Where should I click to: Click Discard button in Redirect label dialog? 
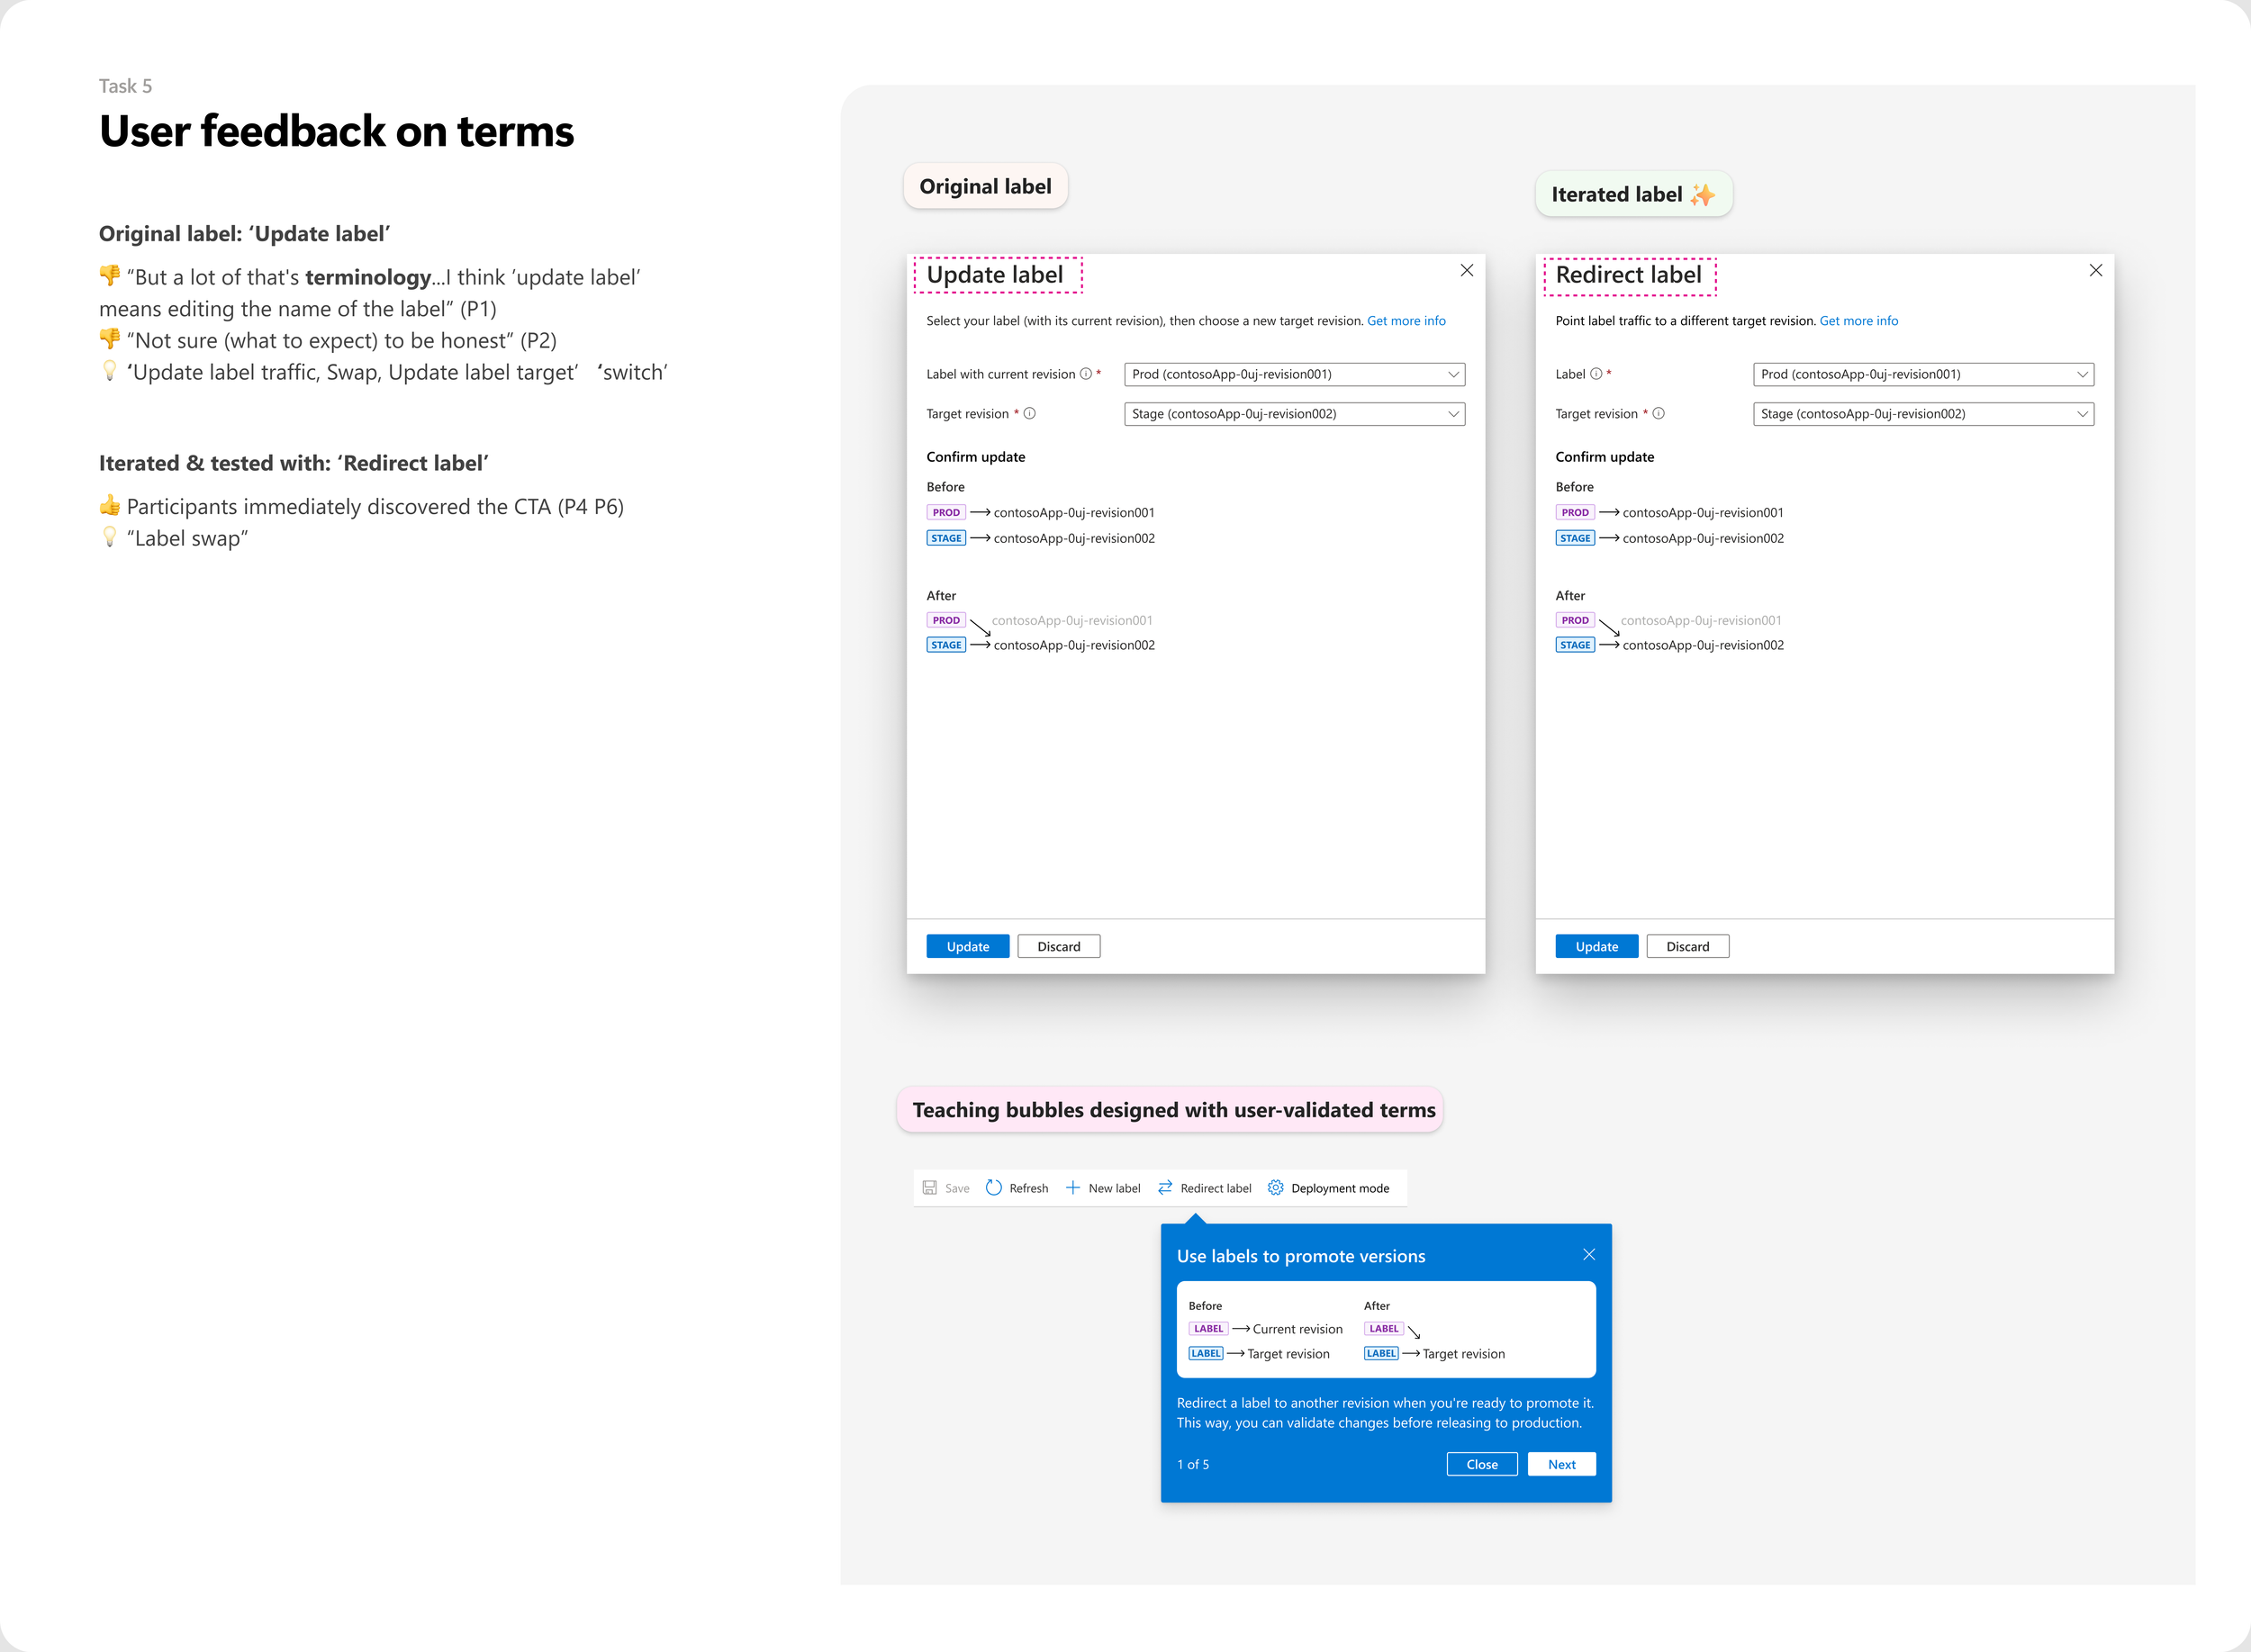pos(1687,946)
